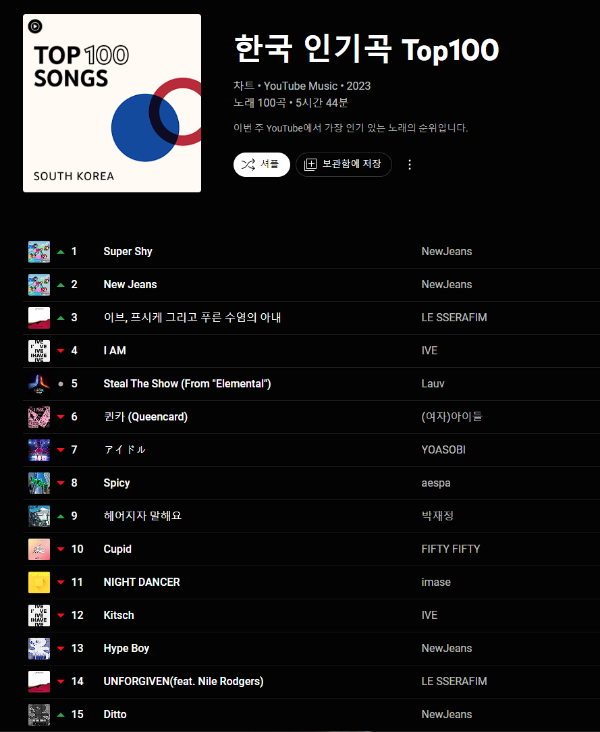Click play icon on playlist cover corner

(35, 26)
